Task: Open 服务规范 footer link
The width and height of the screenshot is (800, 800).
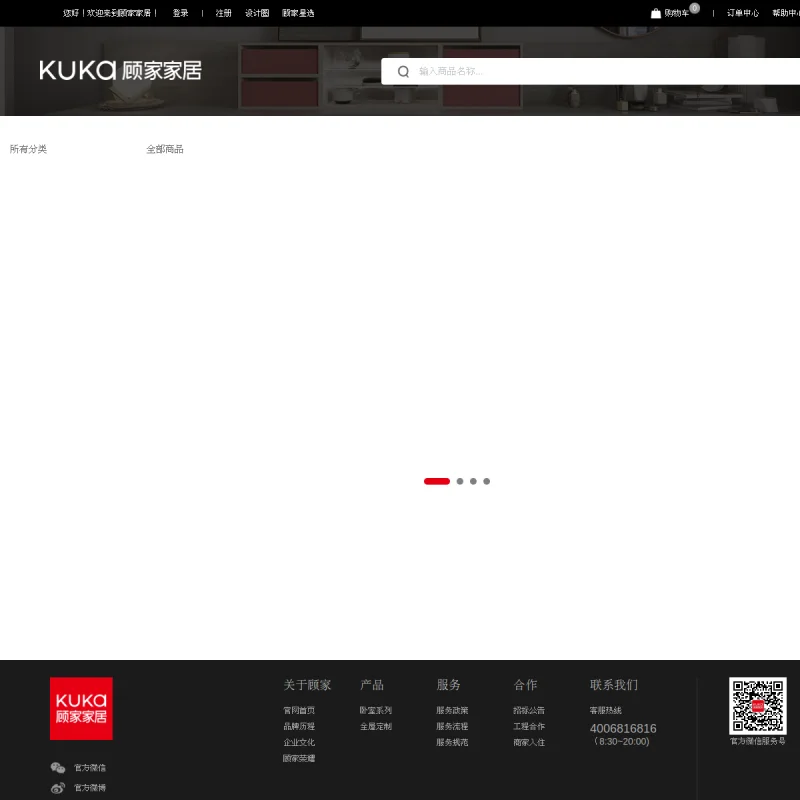Action: (452, 742)
